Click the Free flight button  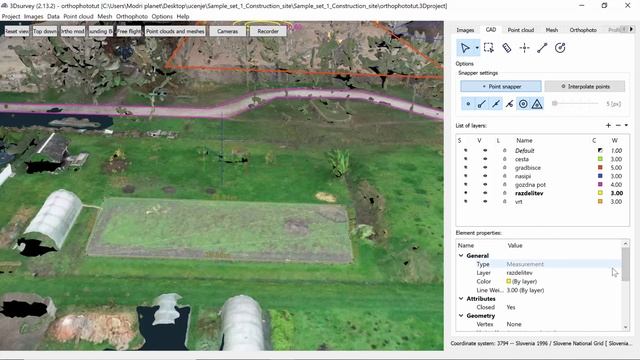pyautogui.click(x=129, y=31)
